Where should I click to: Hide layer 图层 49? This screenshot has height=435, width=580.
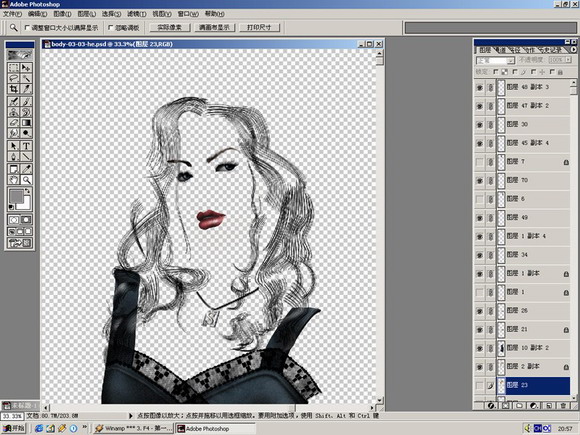coord(479,218)
